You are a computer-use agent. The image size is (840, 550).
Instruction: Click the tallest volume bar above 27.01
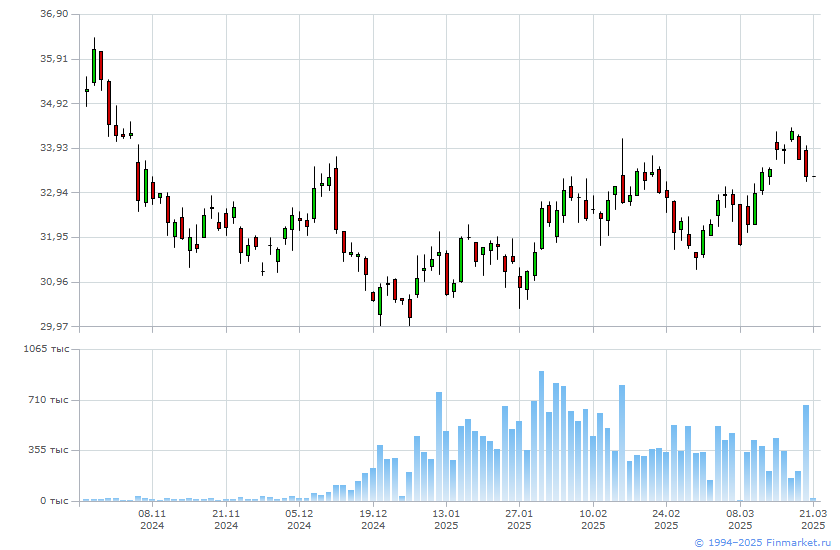coord(541,436)
